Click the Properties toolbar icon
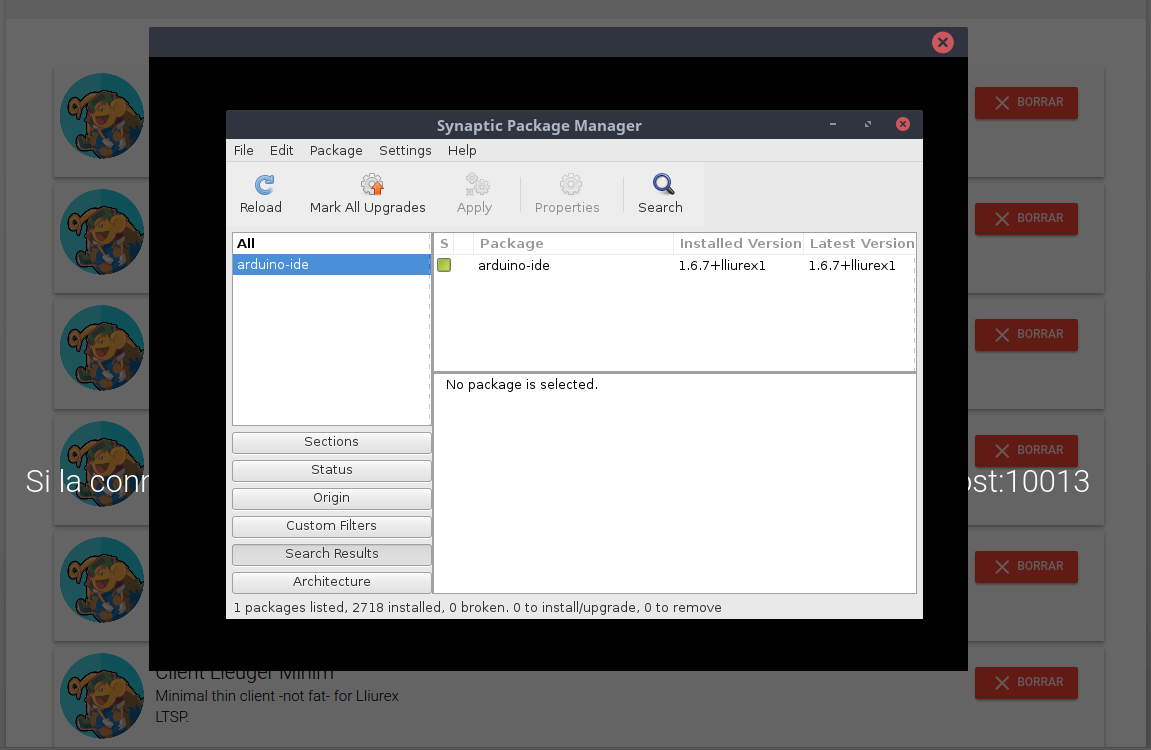This screenshot has height=750, width=1151. click(570, 185)
